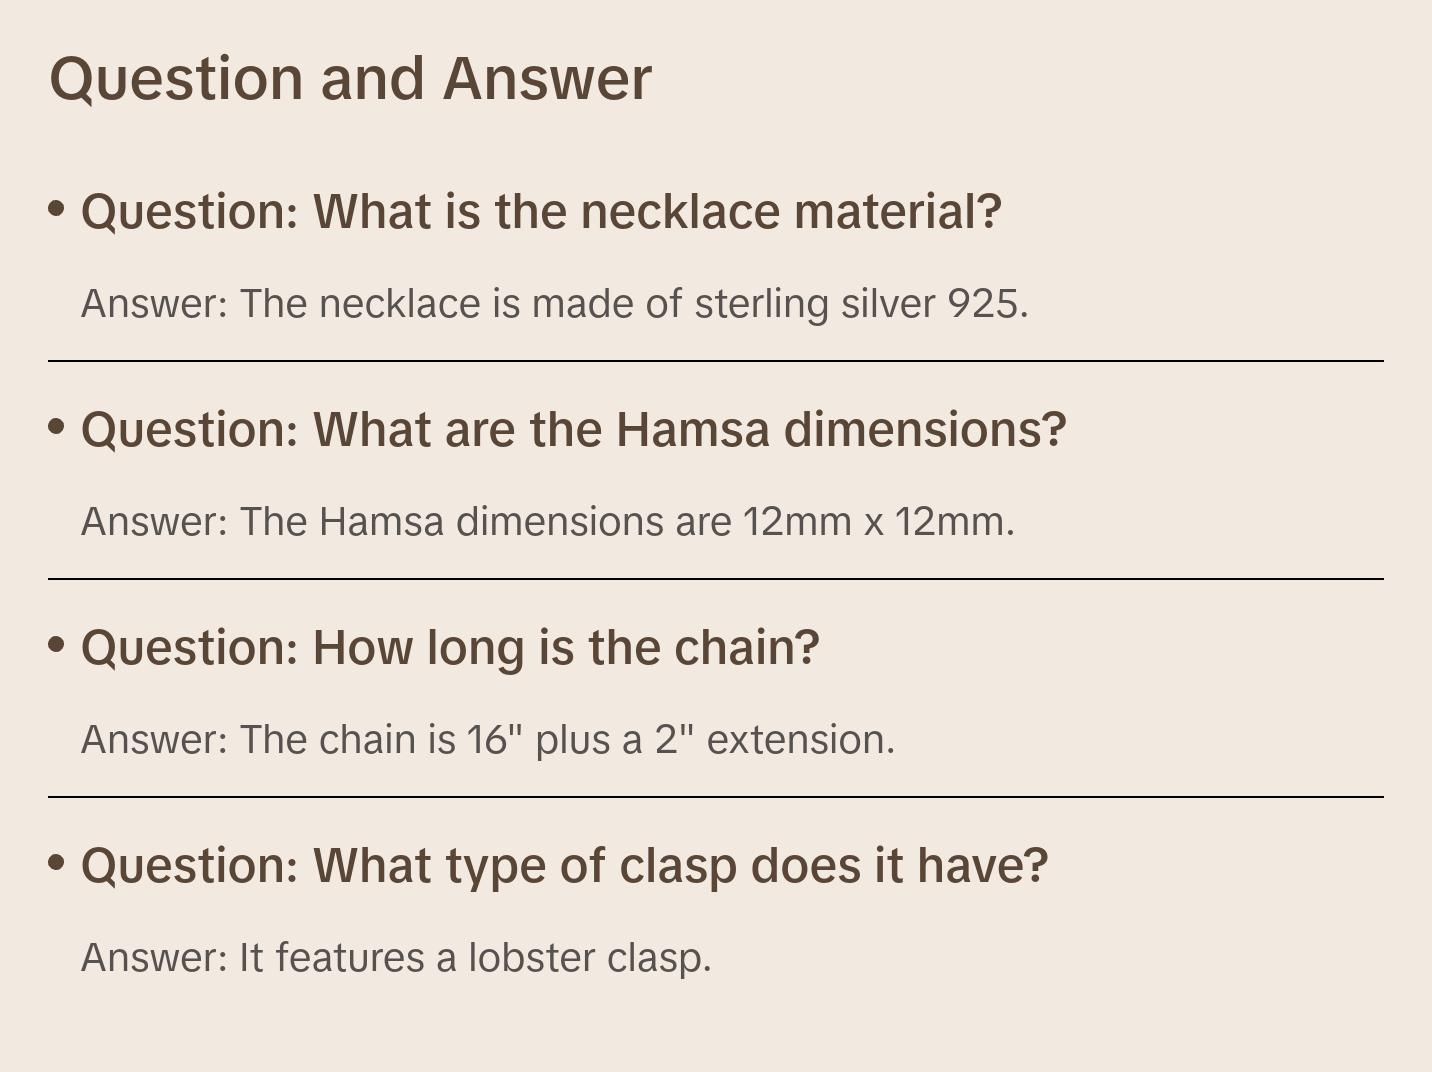Viewport: 1432px width, 1072px height.
Task: Click the word "925" in first answer
Action: tap(985, 304)
